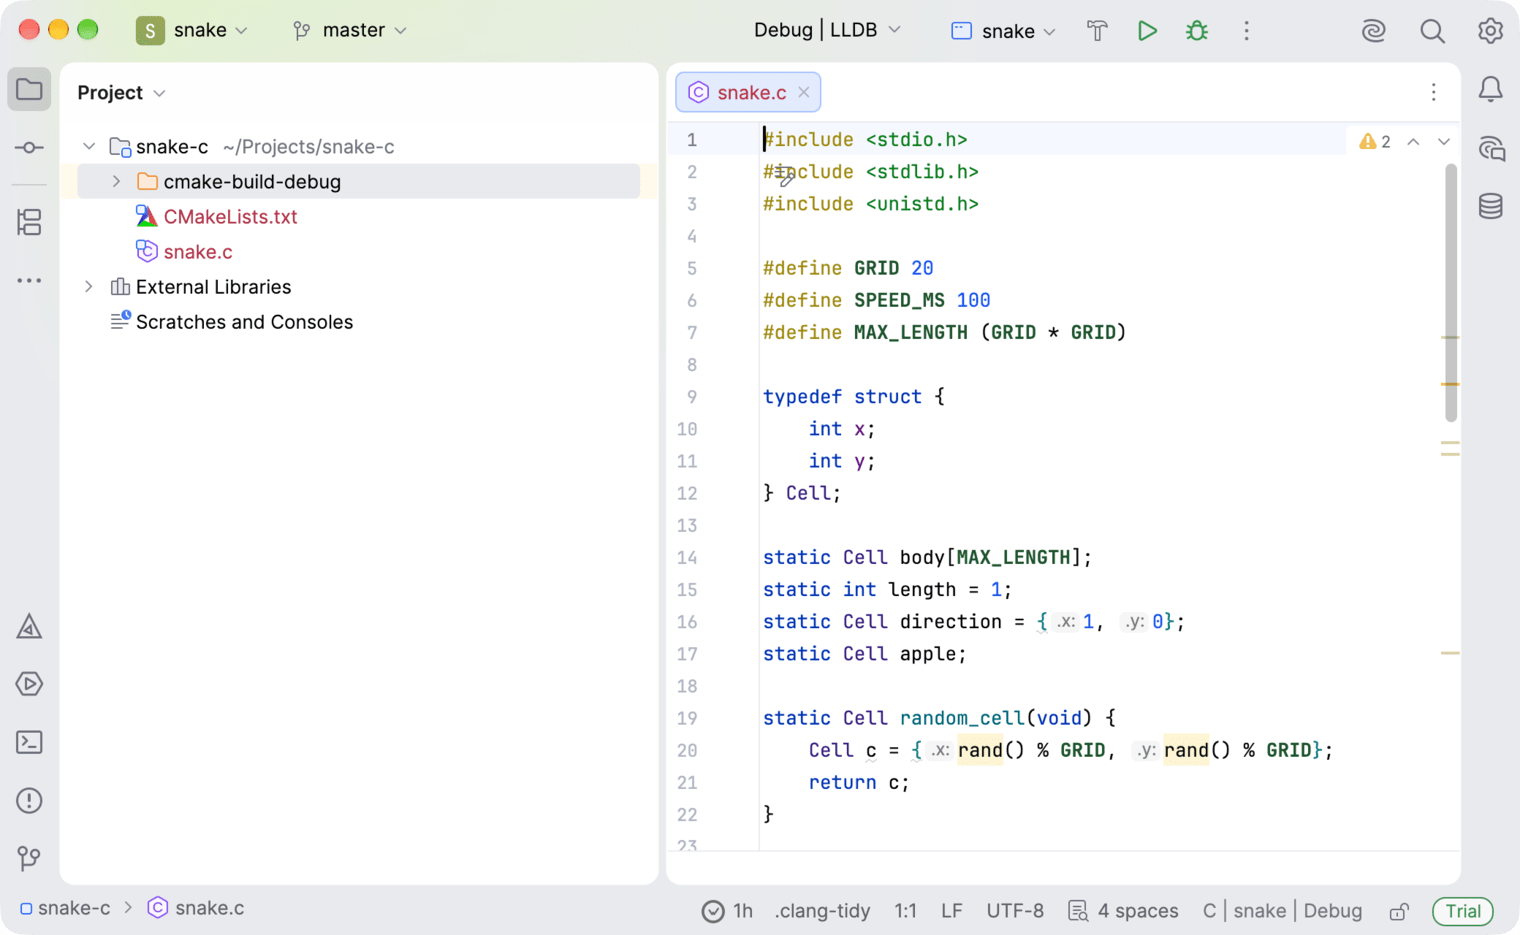Open the Problems tool window

[x=29, y=800]
